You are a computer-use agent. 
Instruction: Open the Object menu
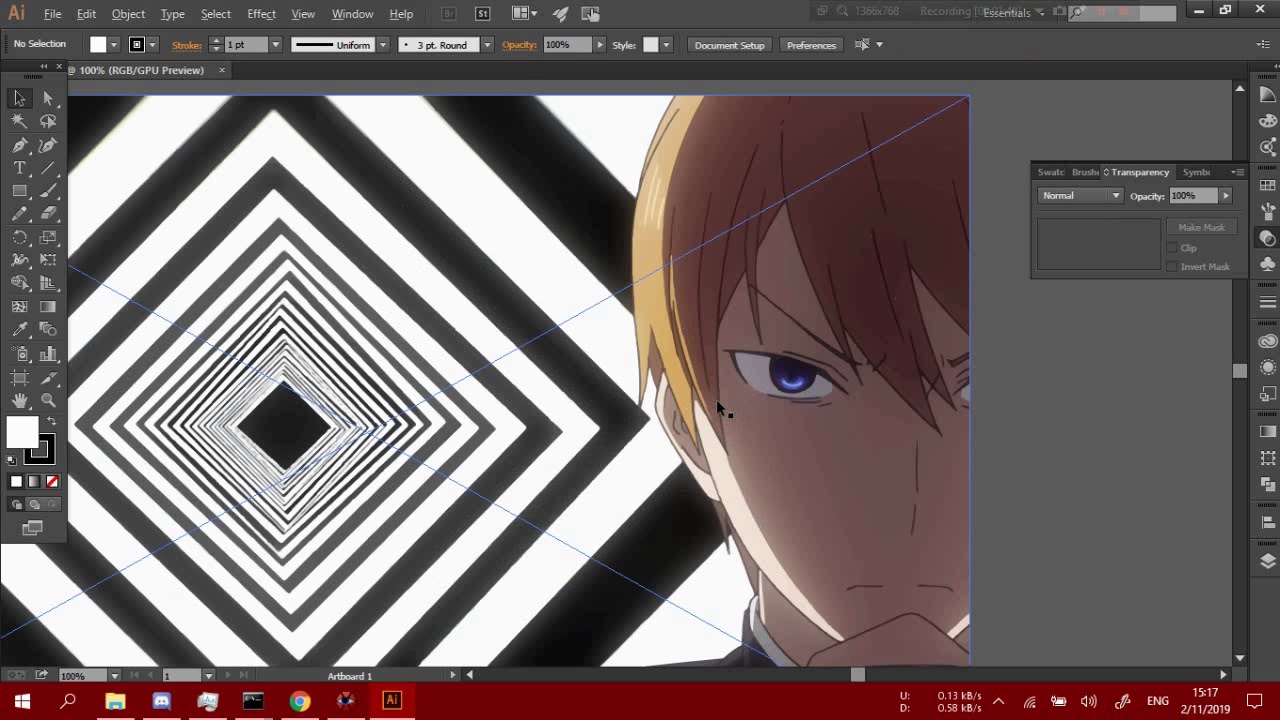[128, 14]
